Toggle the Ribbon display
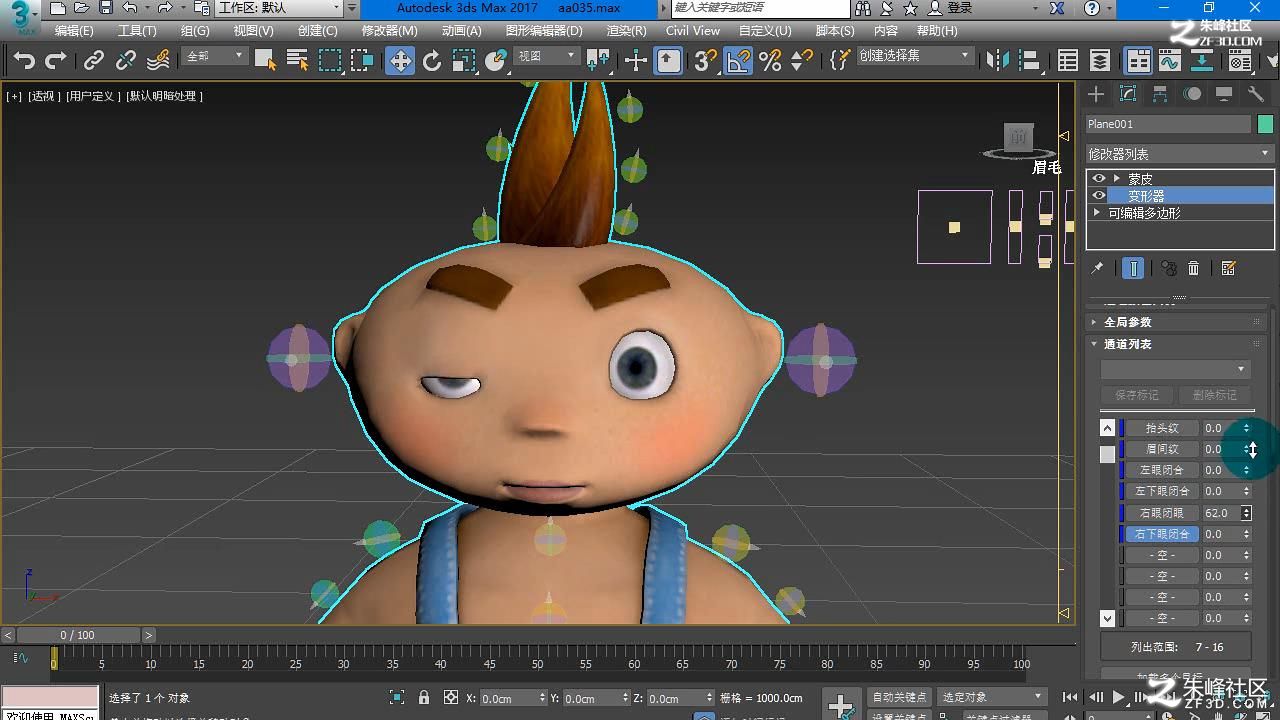The image size is (1280, 720). (1138, 61)
